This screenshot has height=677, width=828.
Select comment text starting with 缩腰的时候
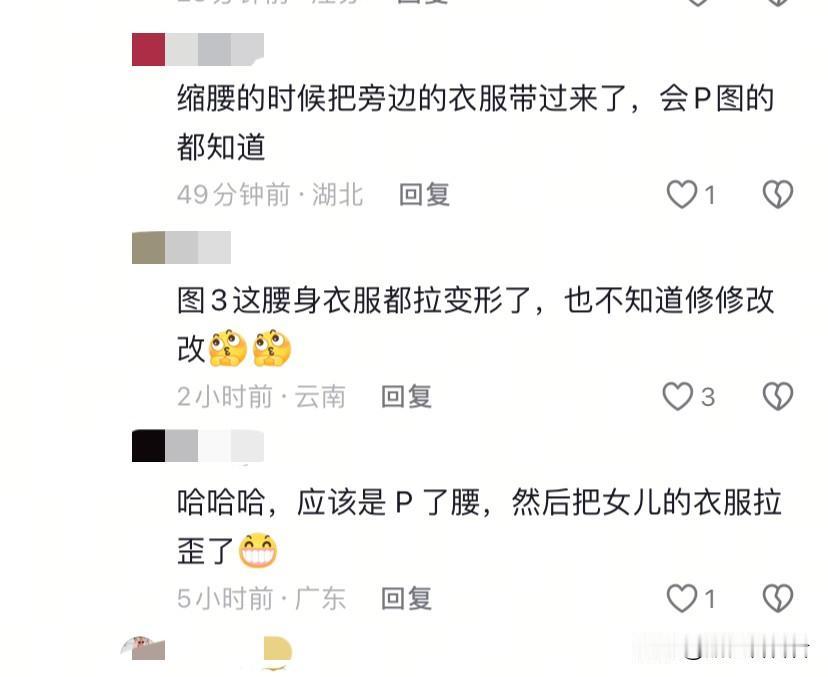[475, 123]
